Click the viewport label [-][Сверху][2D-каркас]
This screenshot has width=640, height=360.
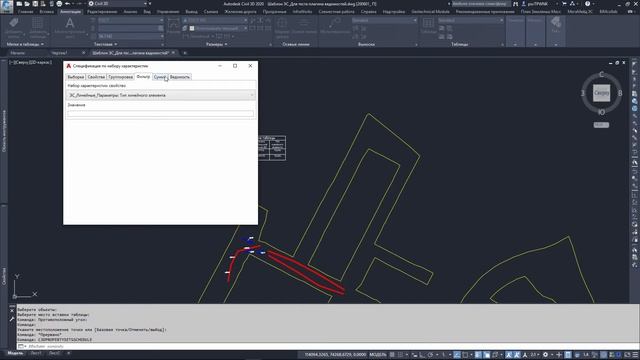31,62
